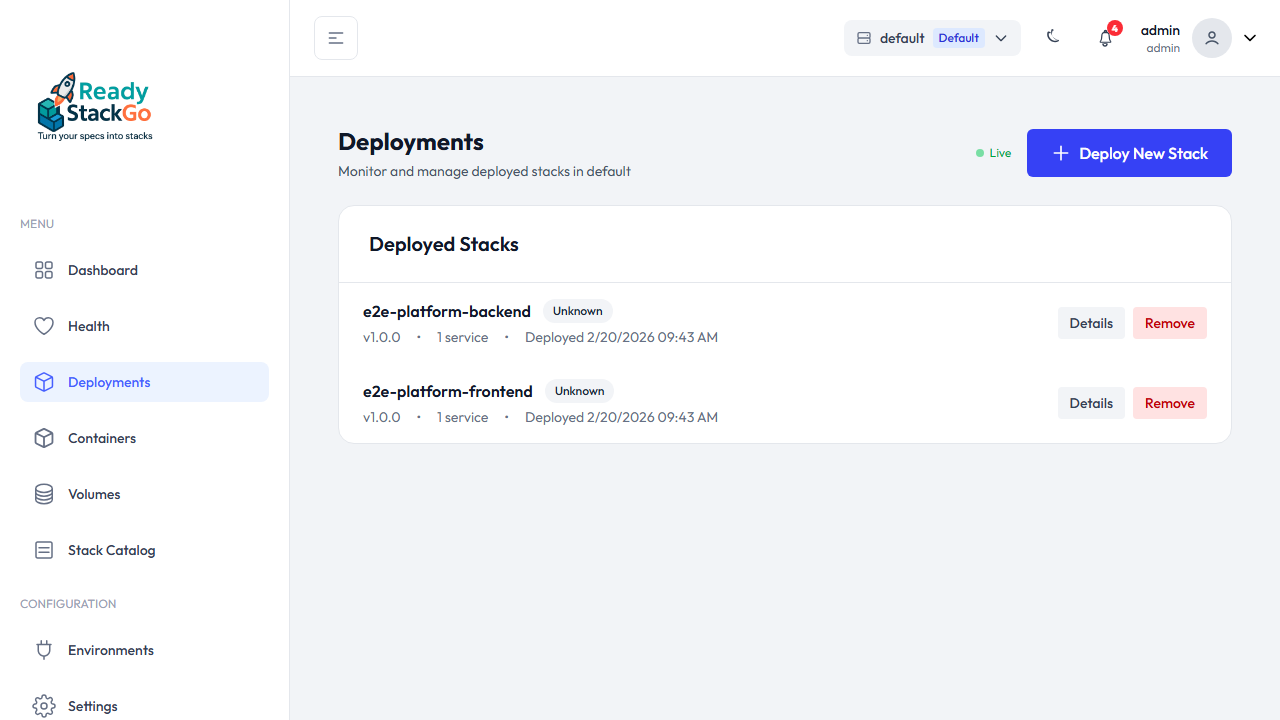View Details for e2e-platform-frontend
Image resolution: width=1280 pixels, height=720 pixels.
(1091, 403)
